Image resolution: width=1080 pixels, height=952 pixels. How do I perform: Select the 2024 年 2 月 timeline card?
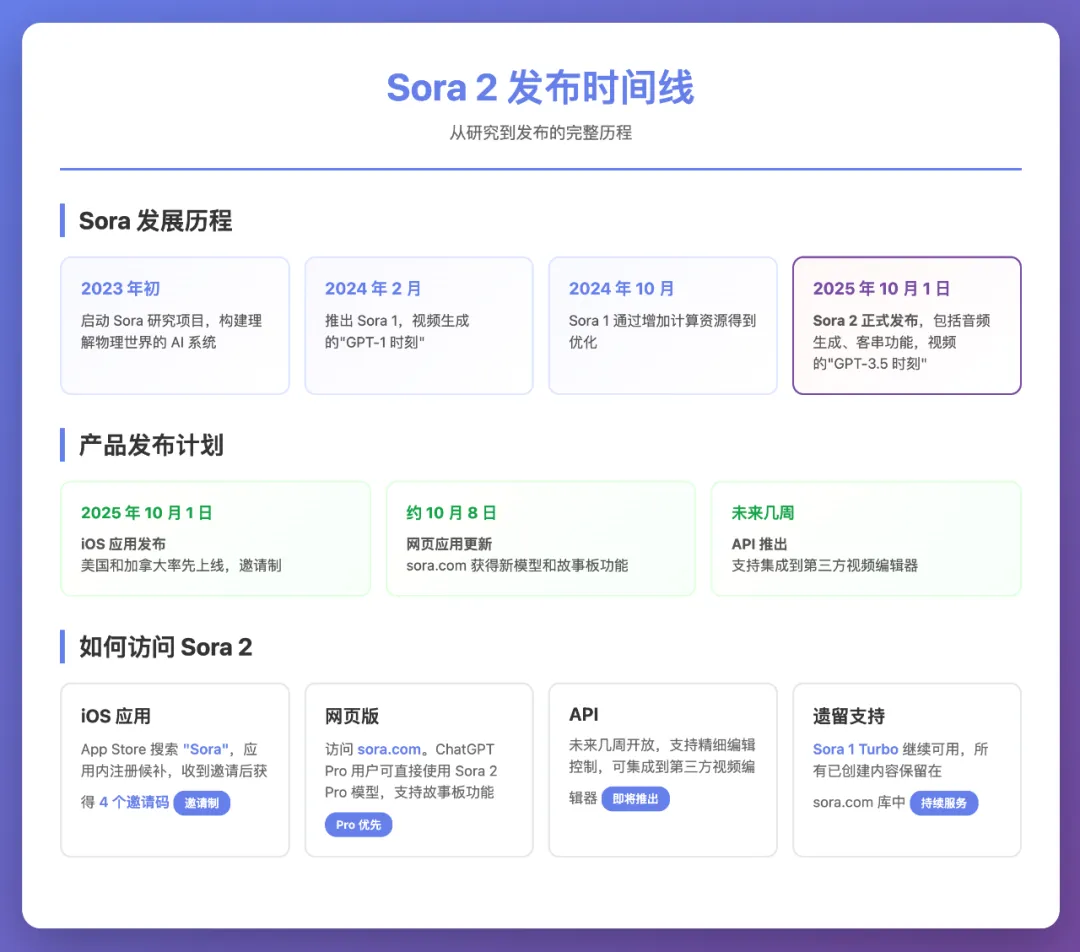click(x=418, y=325)
